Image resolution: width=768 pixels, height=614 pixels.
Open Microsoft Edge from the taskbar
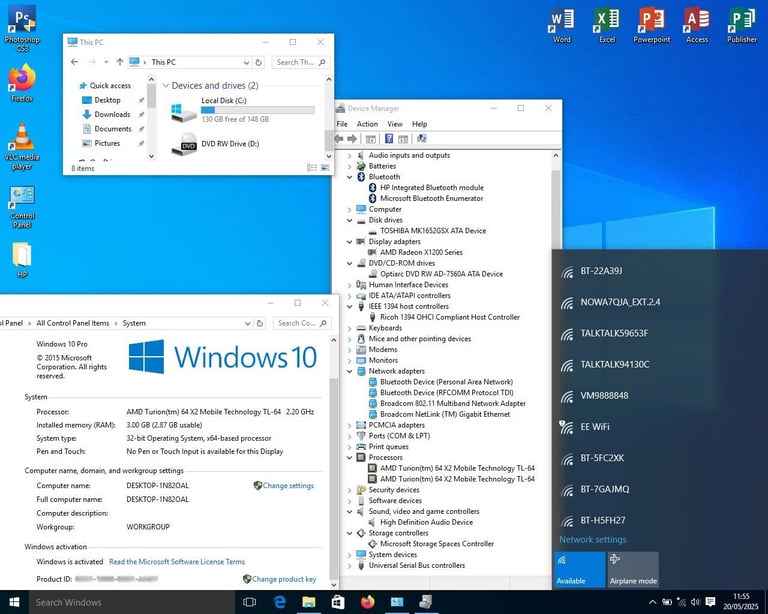[x=279, y=602]
